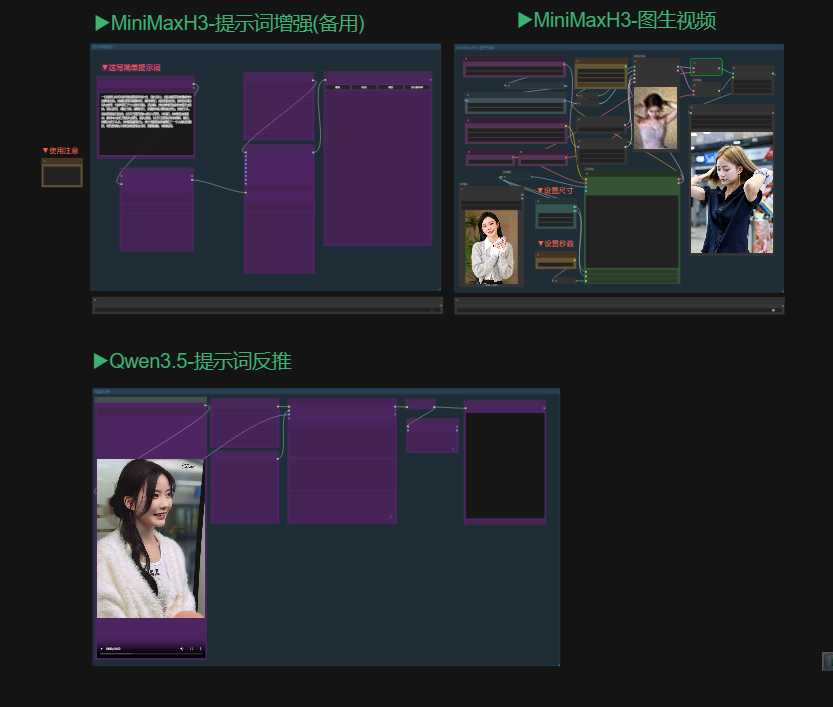Play the video in Qwen3.5 preview node
This screenshot has height=707, width=833.
click(x=101, y=649)
